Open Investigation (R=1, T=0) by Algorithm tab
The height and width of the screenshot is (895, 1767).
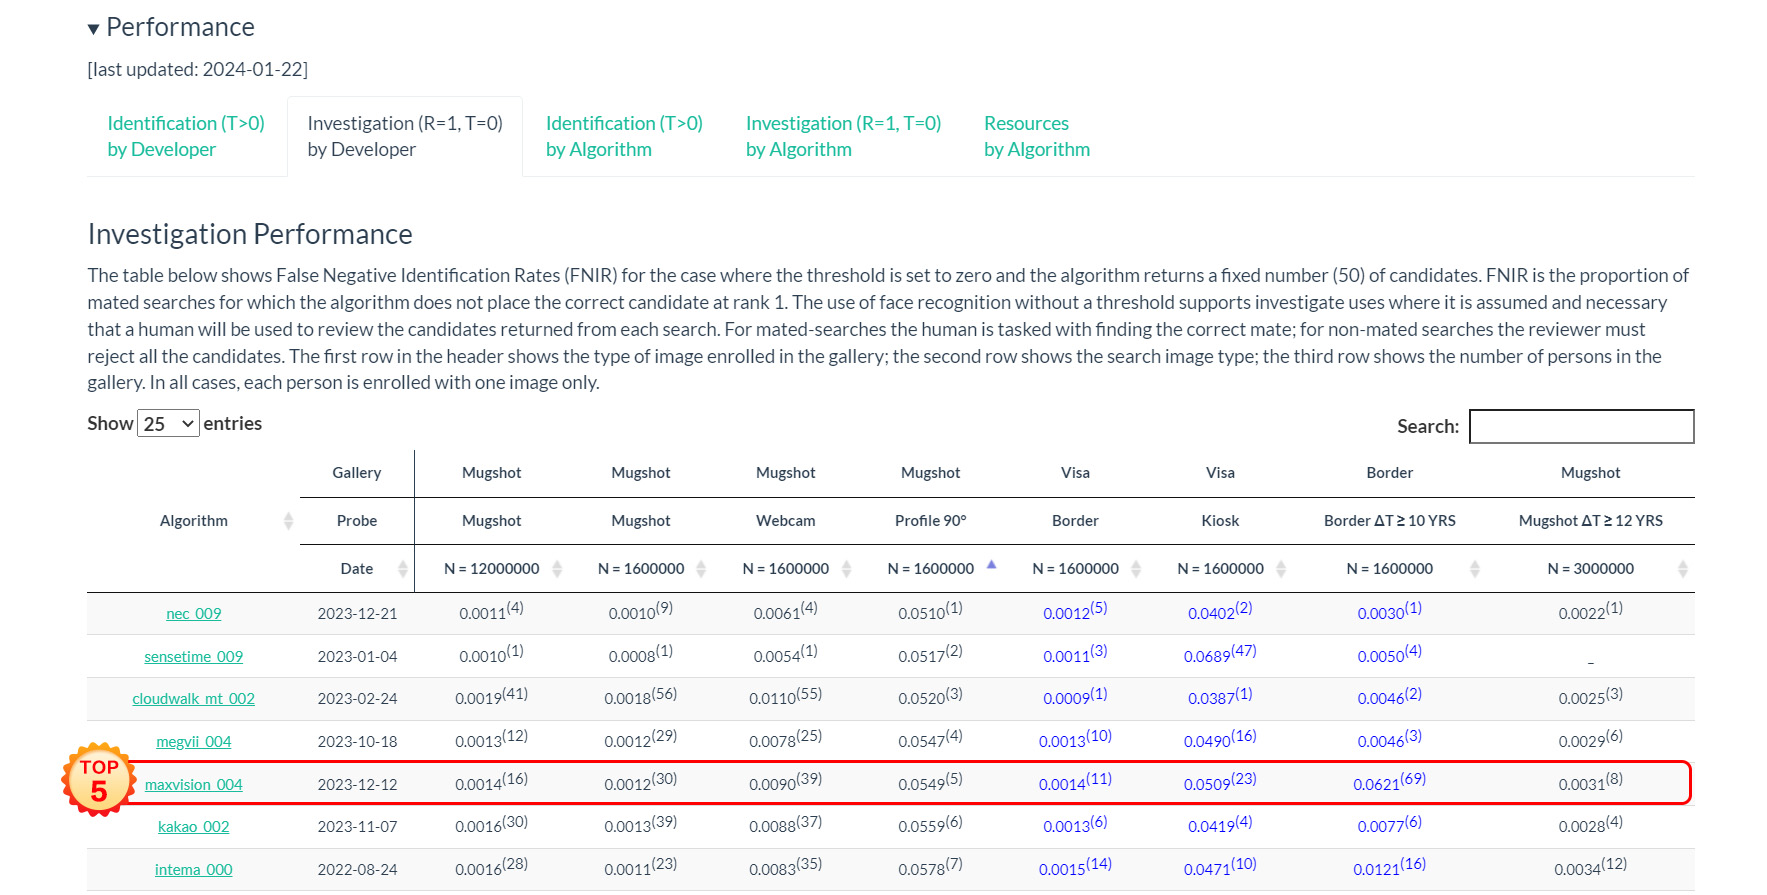[x=843, y=136]
